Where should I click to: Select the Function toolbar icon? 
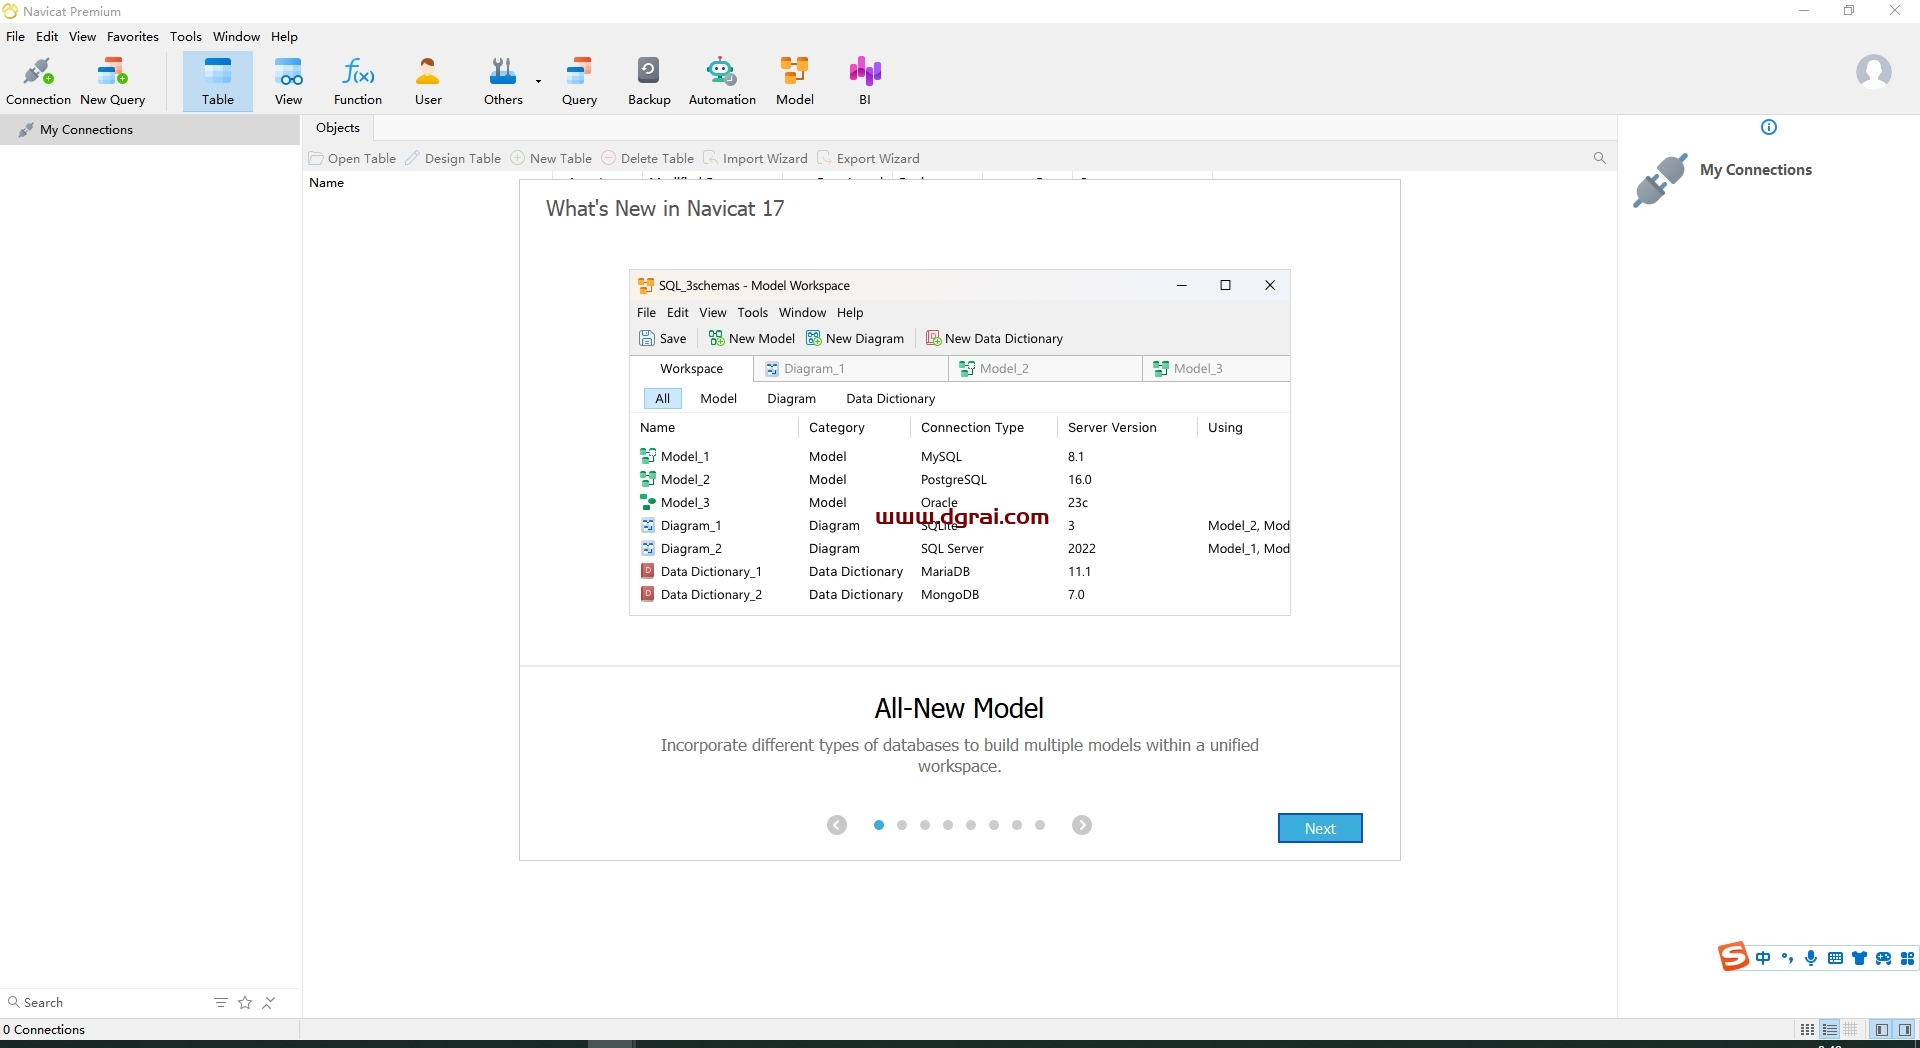357,81
